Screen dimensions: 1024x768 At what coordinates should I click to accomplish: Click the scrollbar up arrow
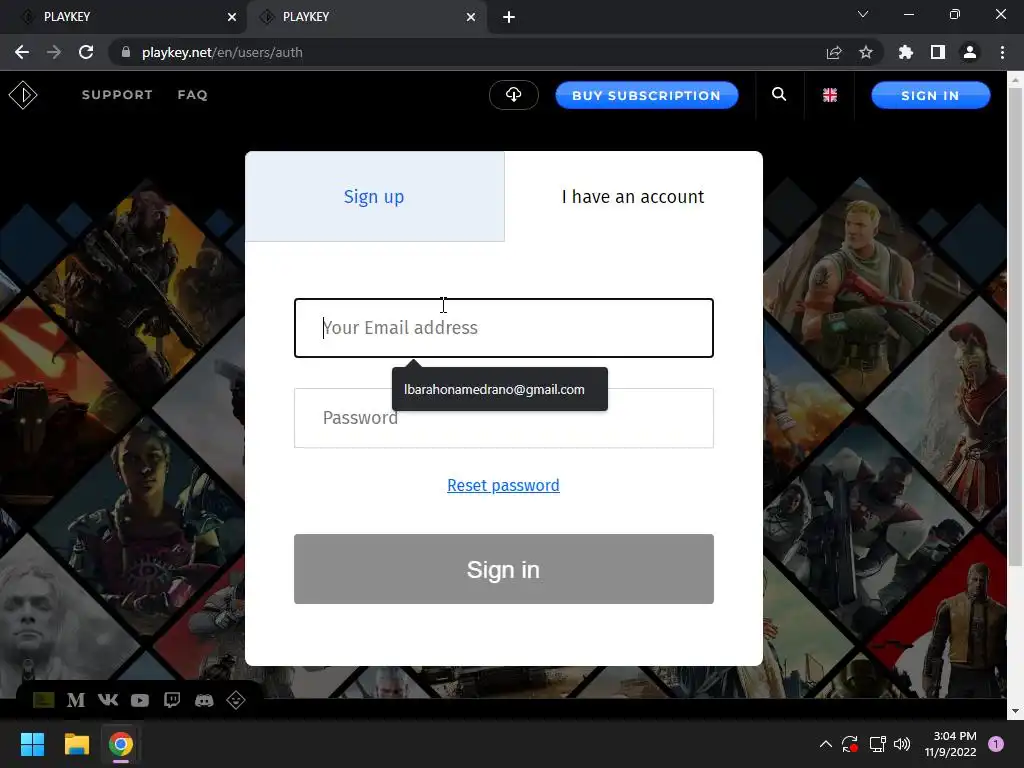(1015, 80)
